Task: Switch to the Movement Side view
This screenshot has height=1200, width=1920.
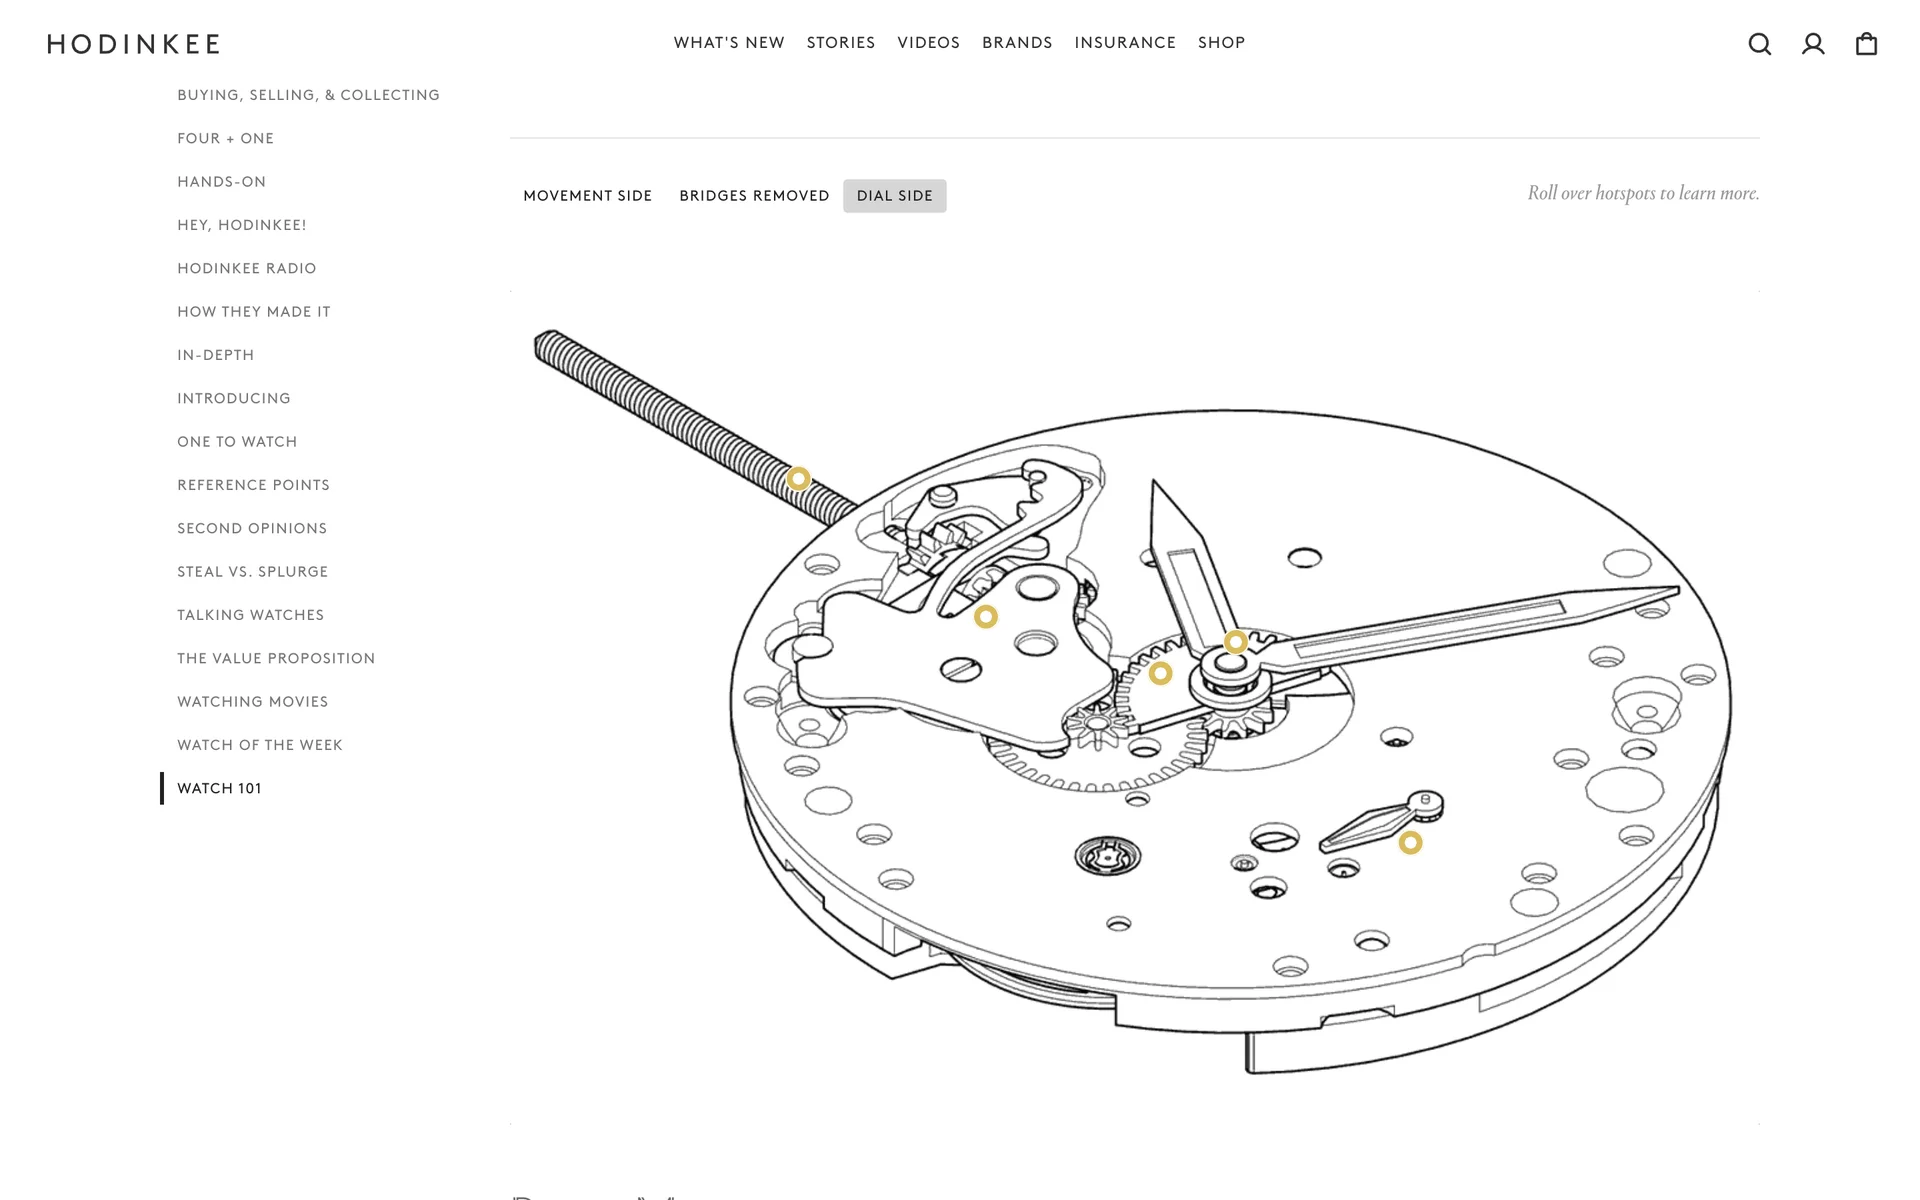Action: (x=588, y=196)
